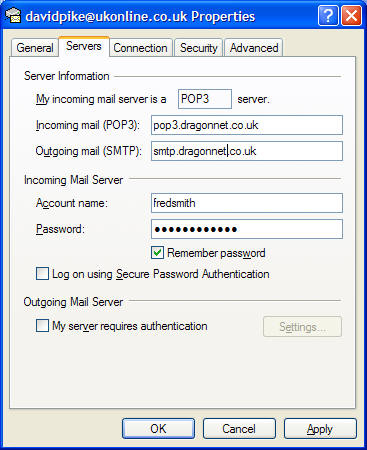This screenshot has width=367, height=450.
Task: Select the Security tab
Action: (x=199, y=48)
